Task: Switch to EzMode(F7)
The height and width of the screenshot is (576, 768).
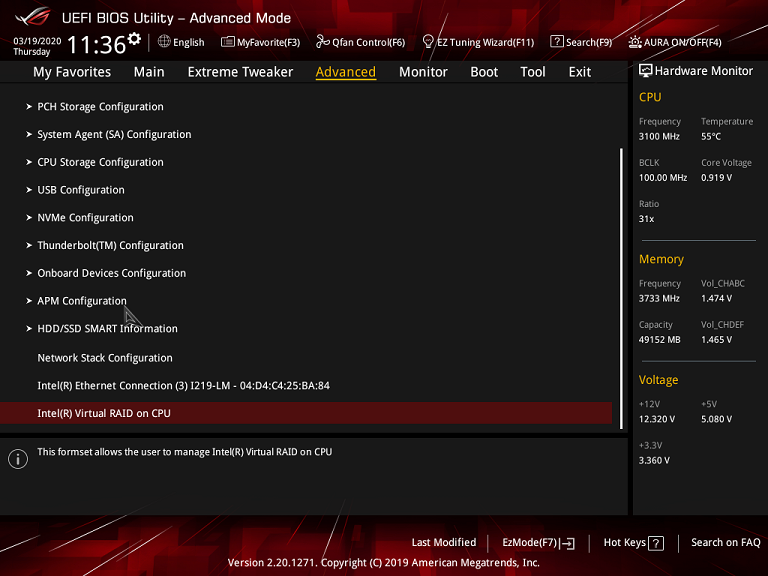Action: pyautogui.click(x=538, y=543)
